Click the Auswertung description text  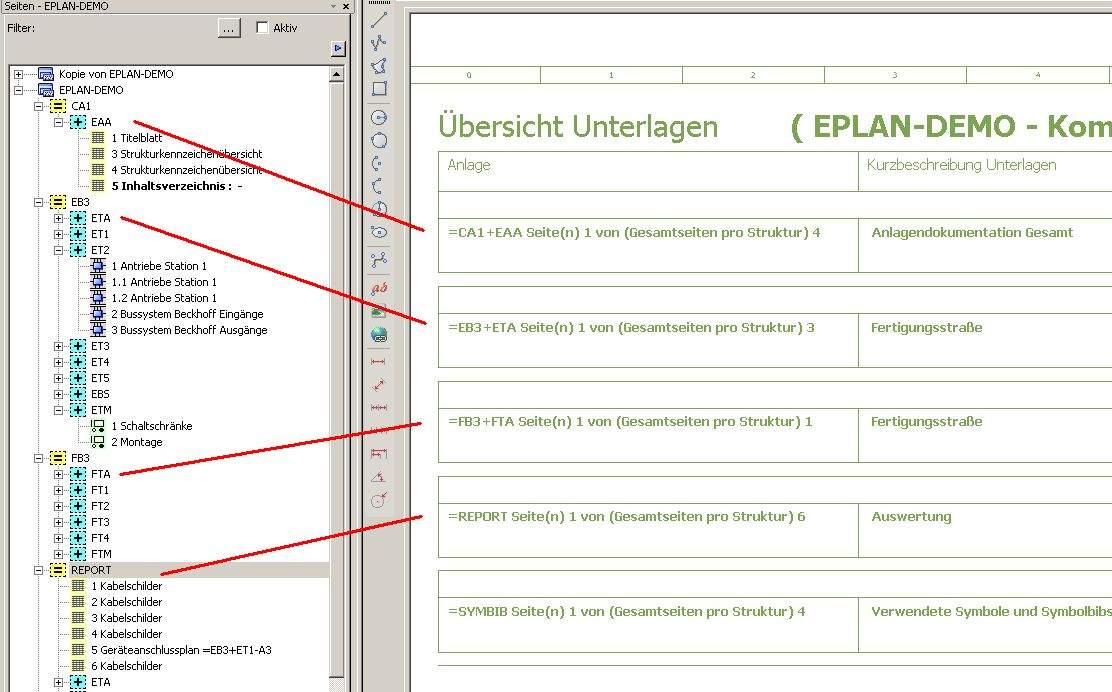(911, 517)
